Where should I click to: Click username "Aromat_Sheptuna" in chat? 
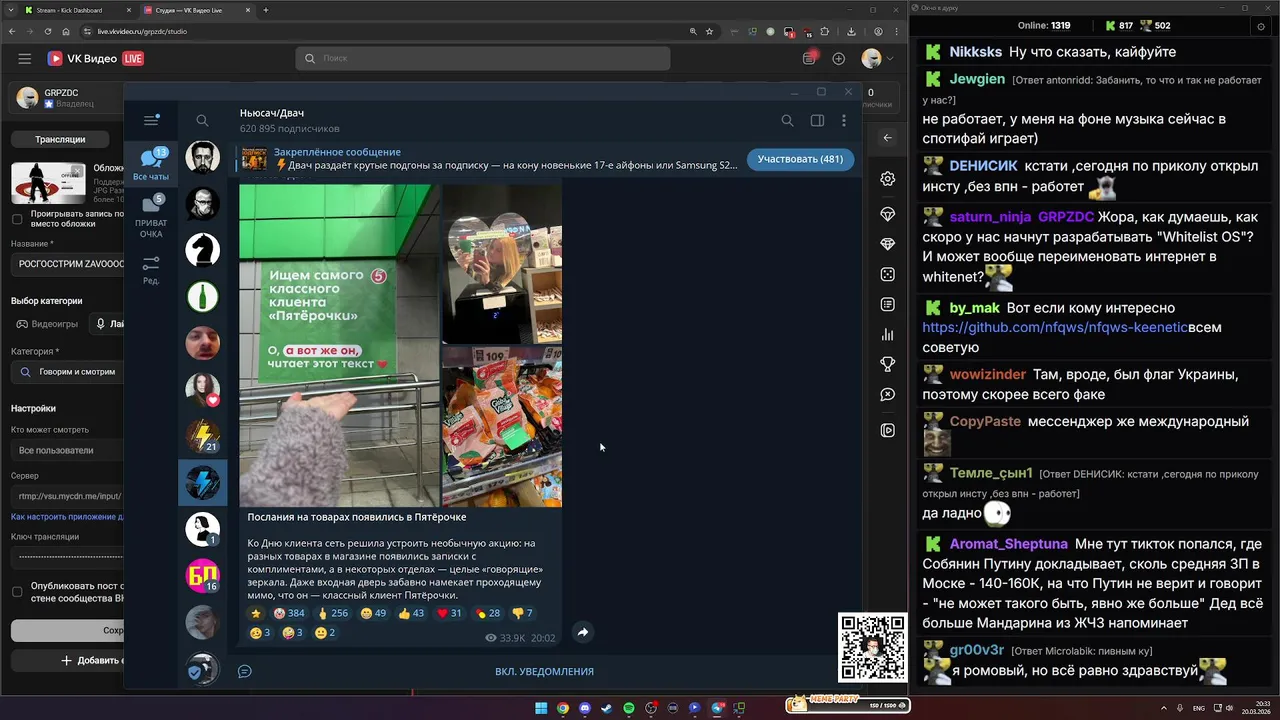[1009, 545]
